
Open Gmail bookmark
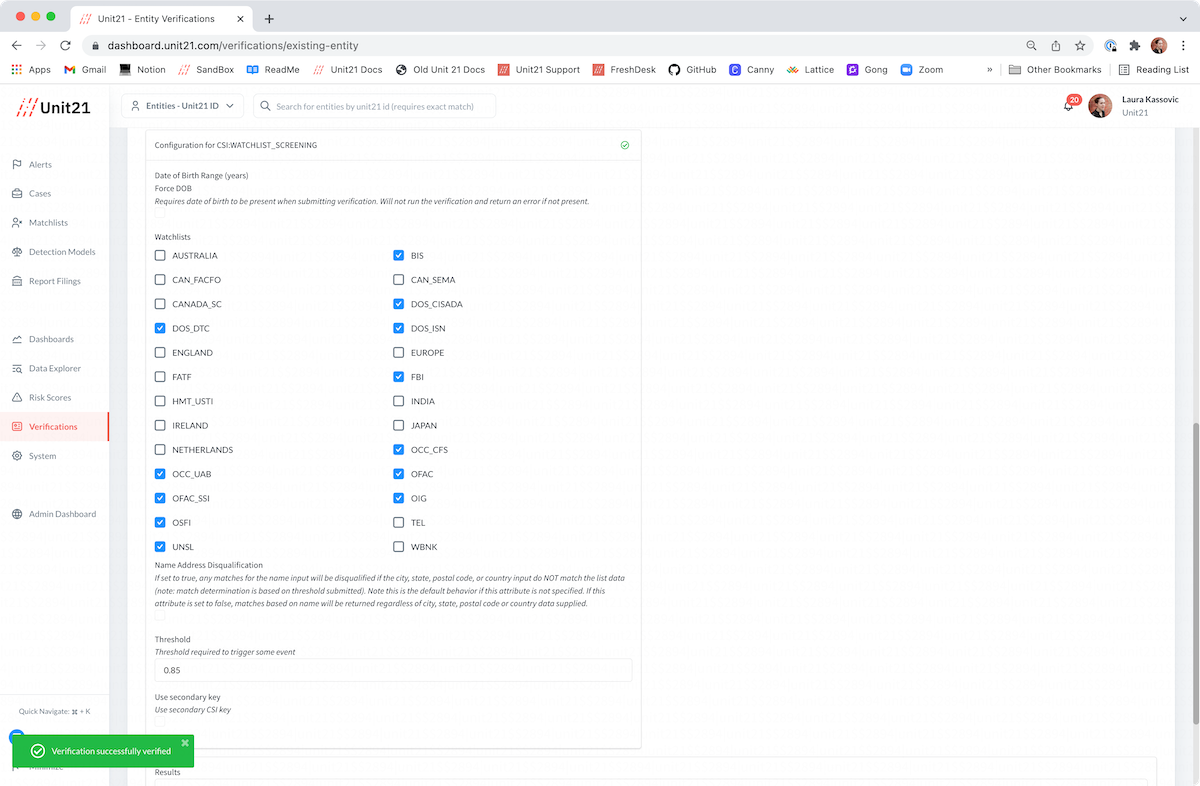tap(85, 70)
